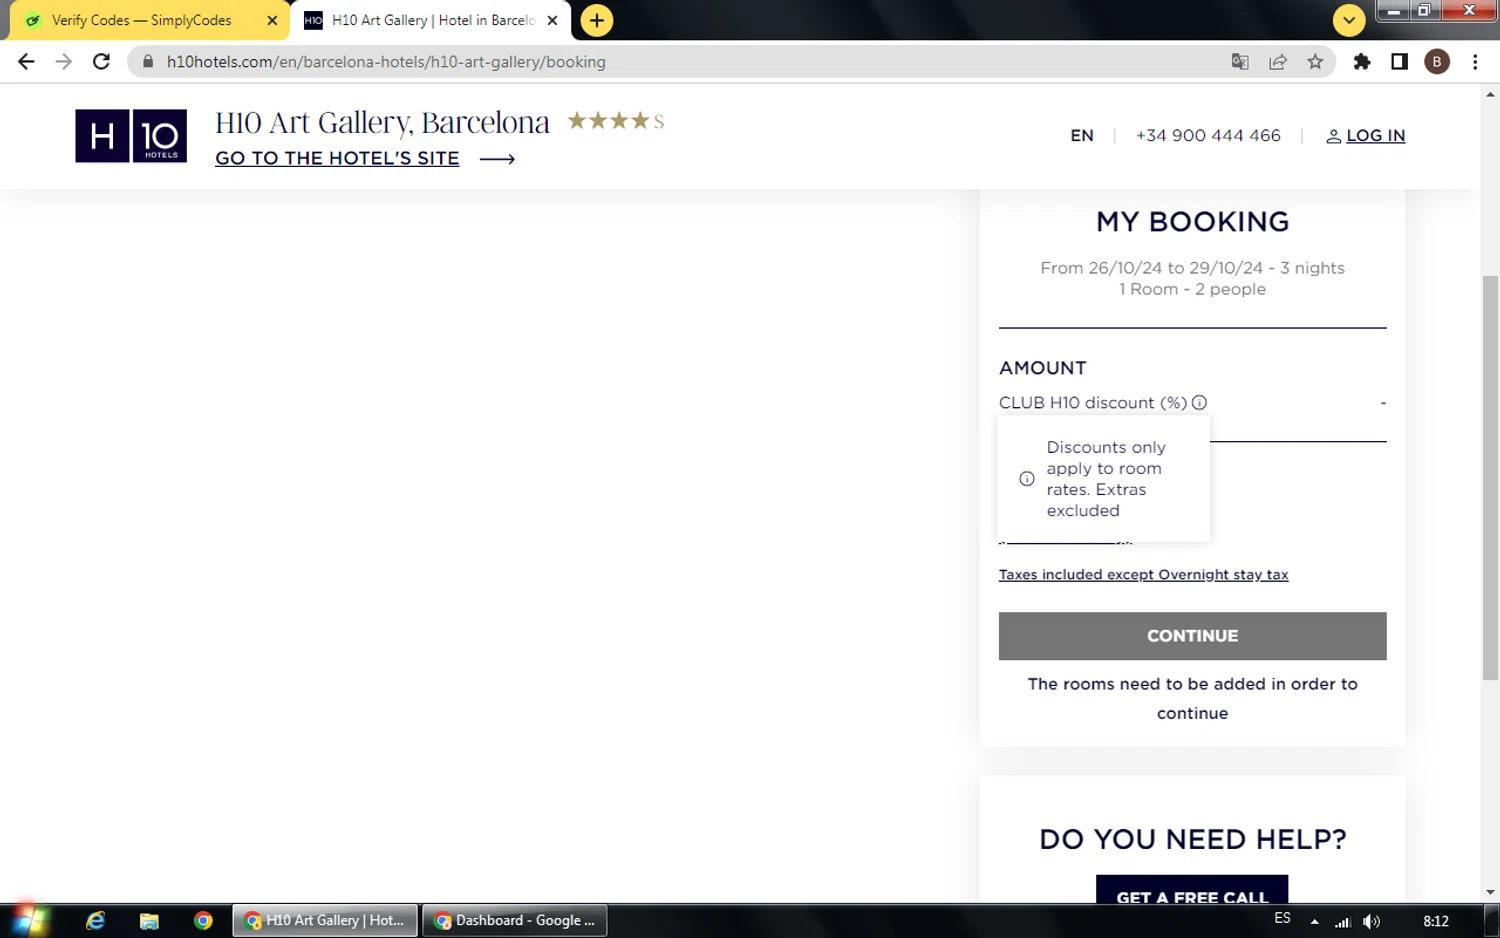This screenshot has height=938, width=1500.
Task: Click the 1 Room - 2 people text
Action: point(1192,289)
